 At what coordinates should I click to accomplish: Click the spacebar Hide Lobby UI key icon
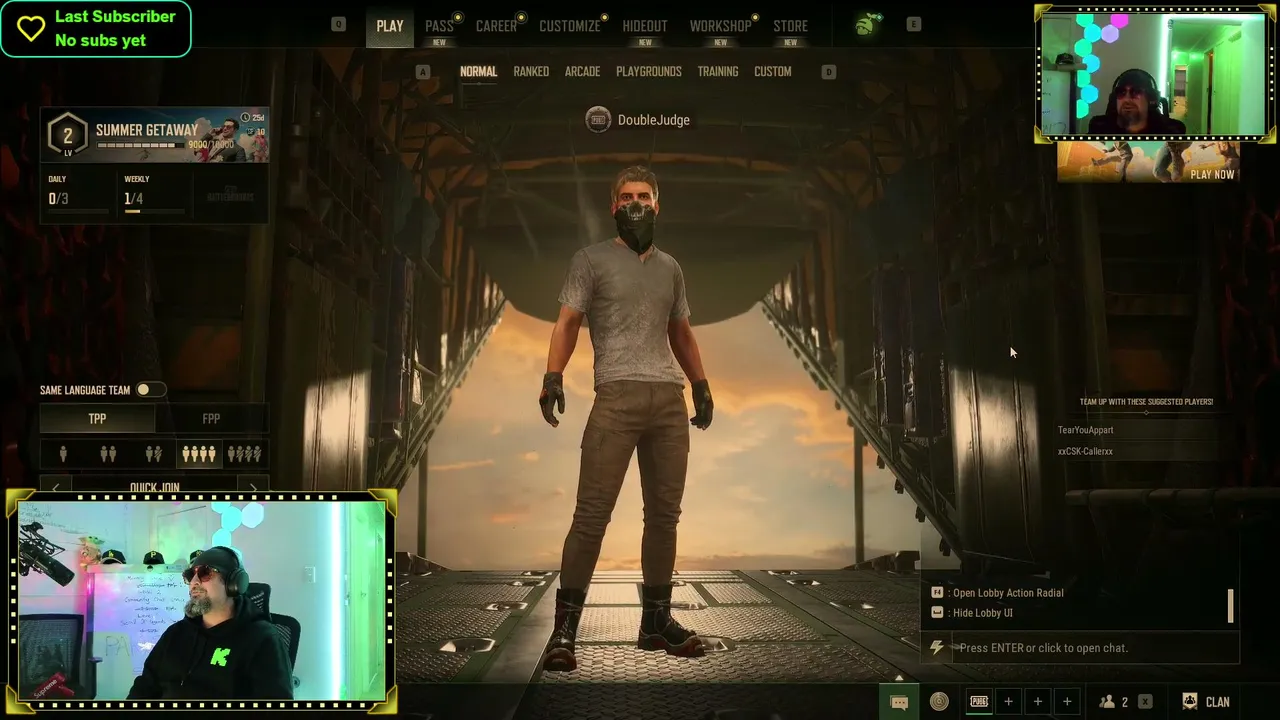coord(937,613)
